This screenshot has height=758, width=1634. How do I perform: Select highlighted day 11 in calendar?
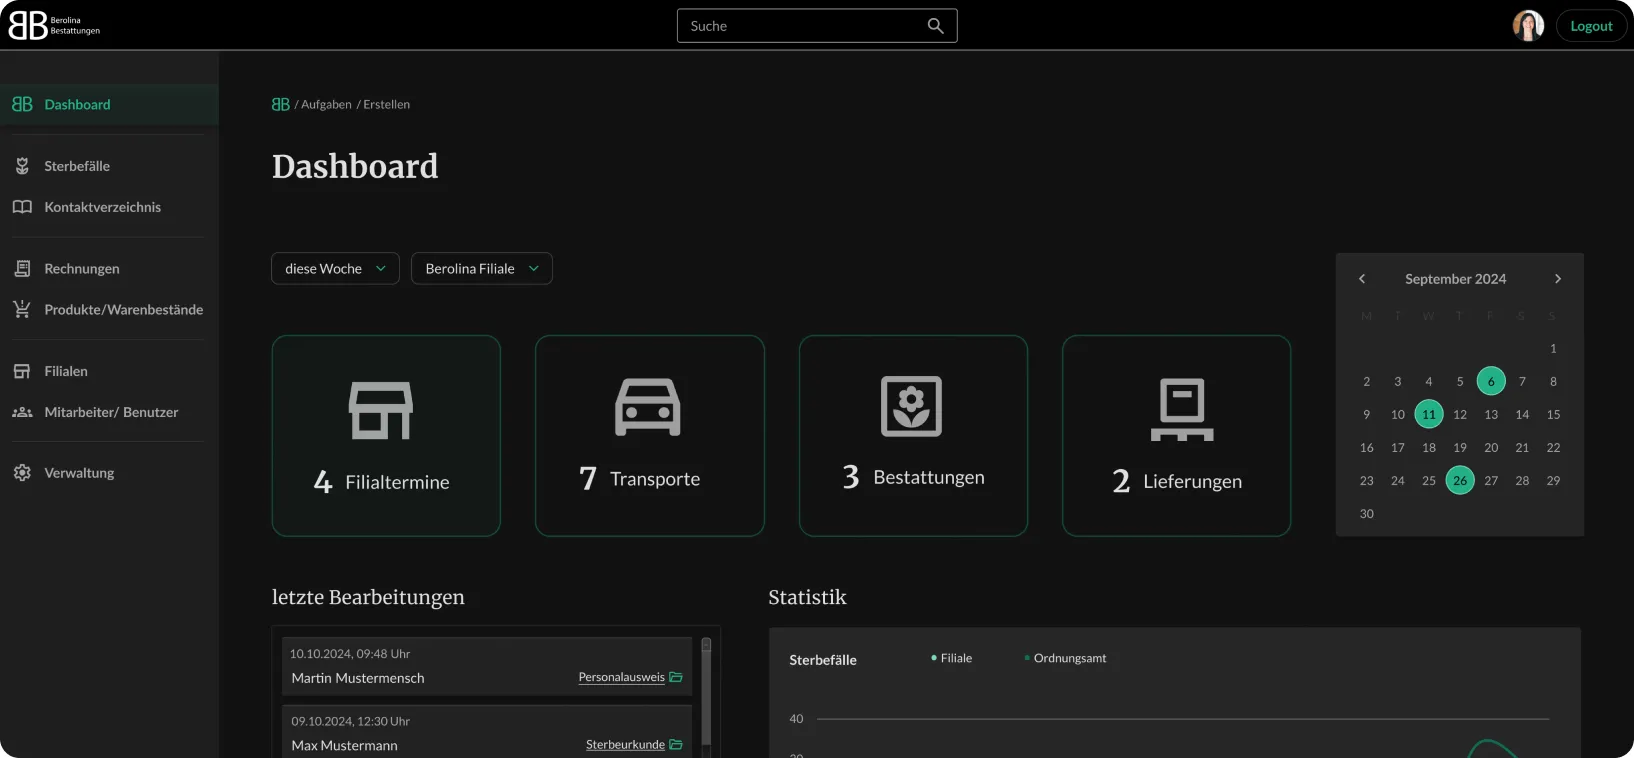(x=1429, y=414)
